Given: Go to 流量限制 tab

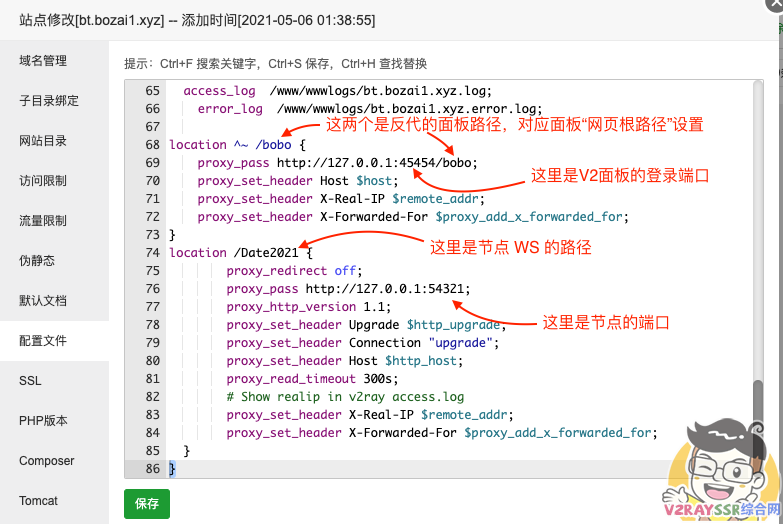Looking at the screenshot, I should (x=43, y=221).
